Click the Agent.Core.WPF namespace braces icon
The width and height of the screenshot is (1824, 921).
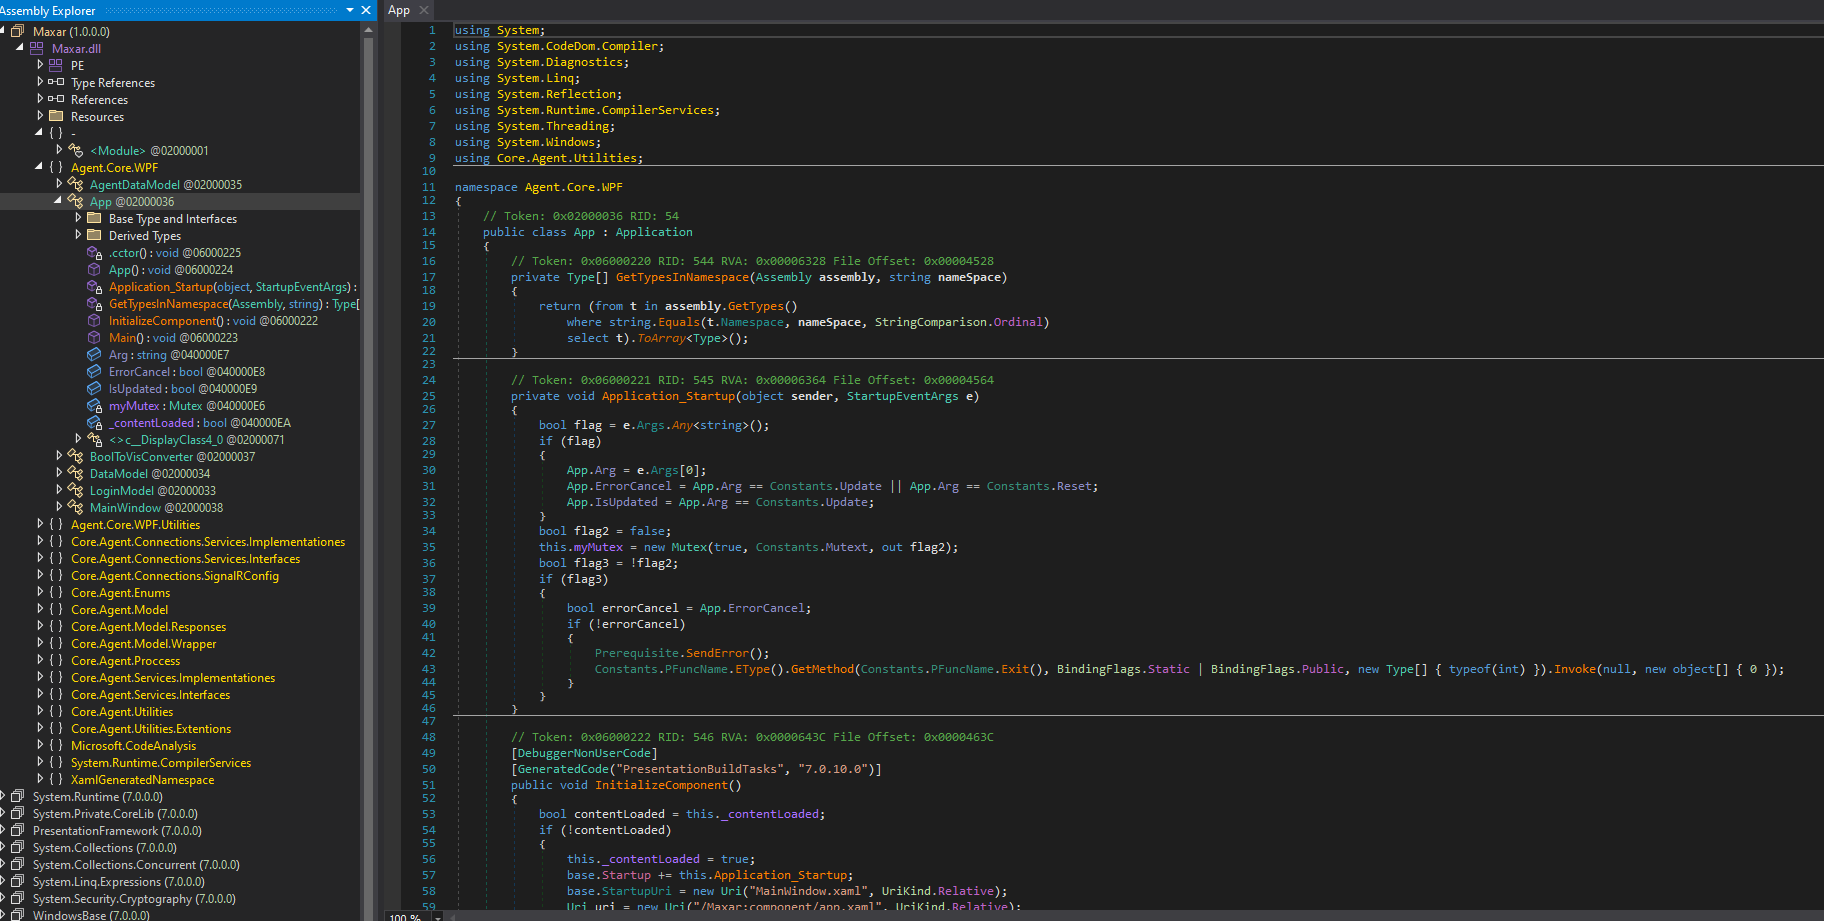point(56,167)
